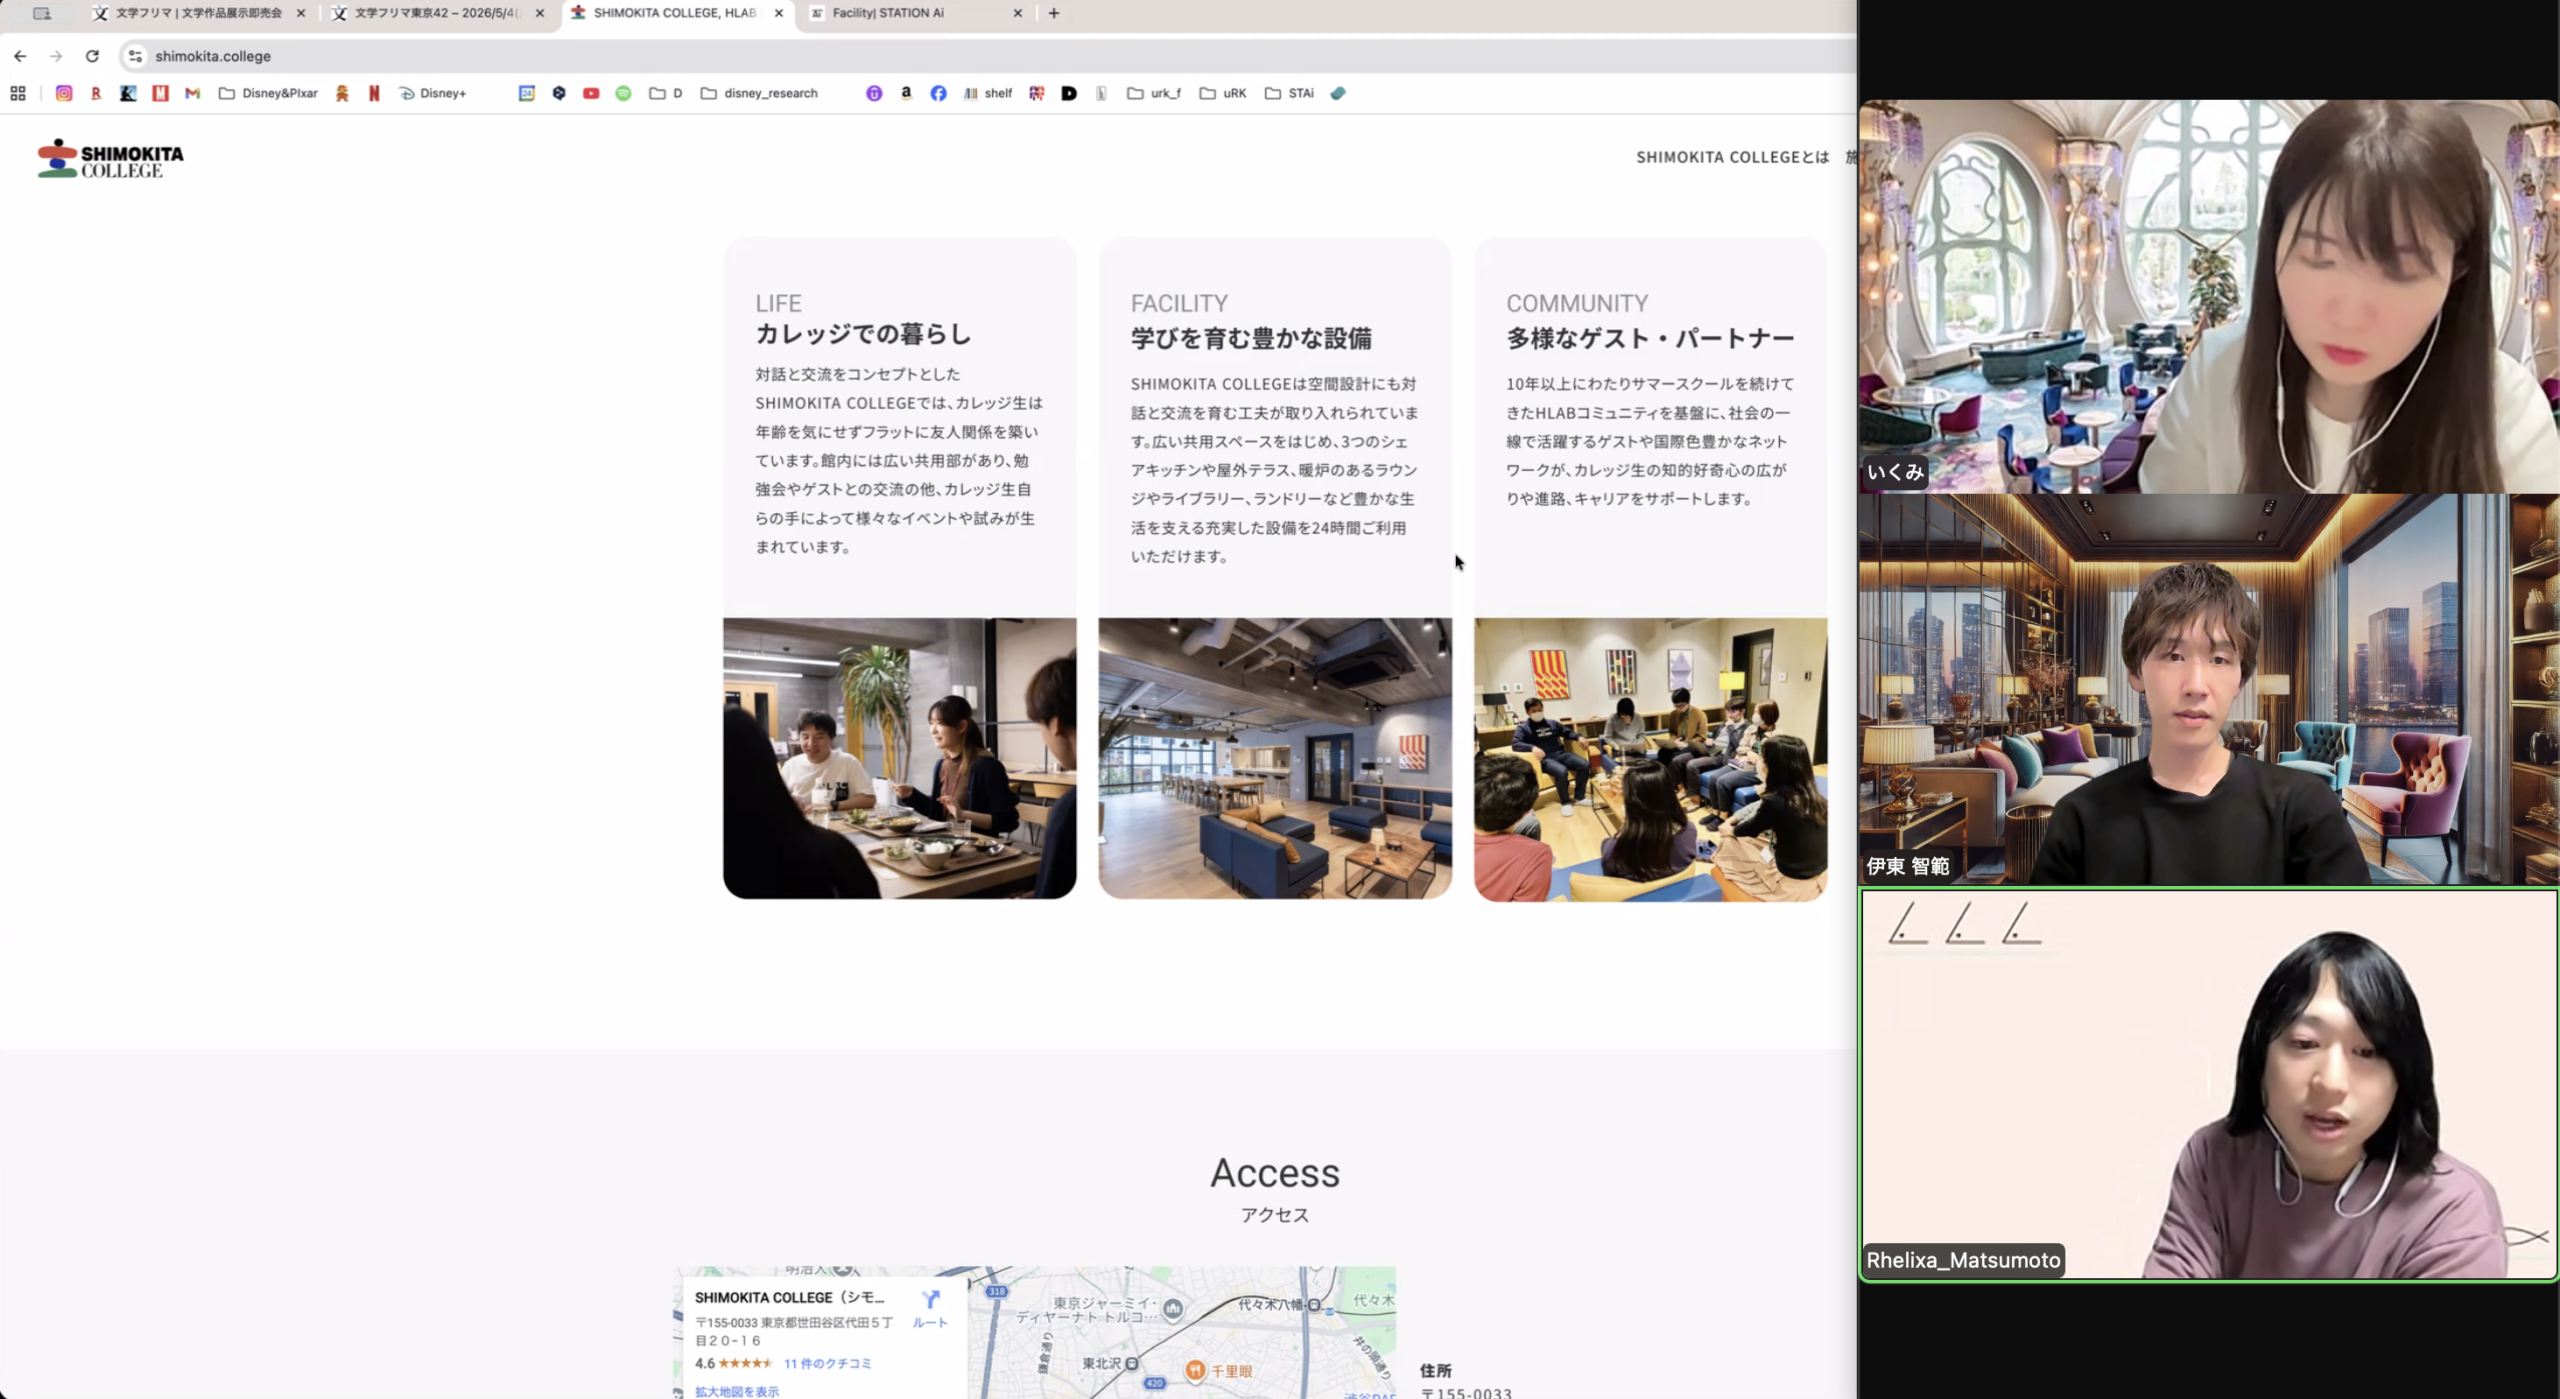Click the 学びを育む豊かな設備 heading
This screenshot has height=1399, width=2560.
[1251, 338]
